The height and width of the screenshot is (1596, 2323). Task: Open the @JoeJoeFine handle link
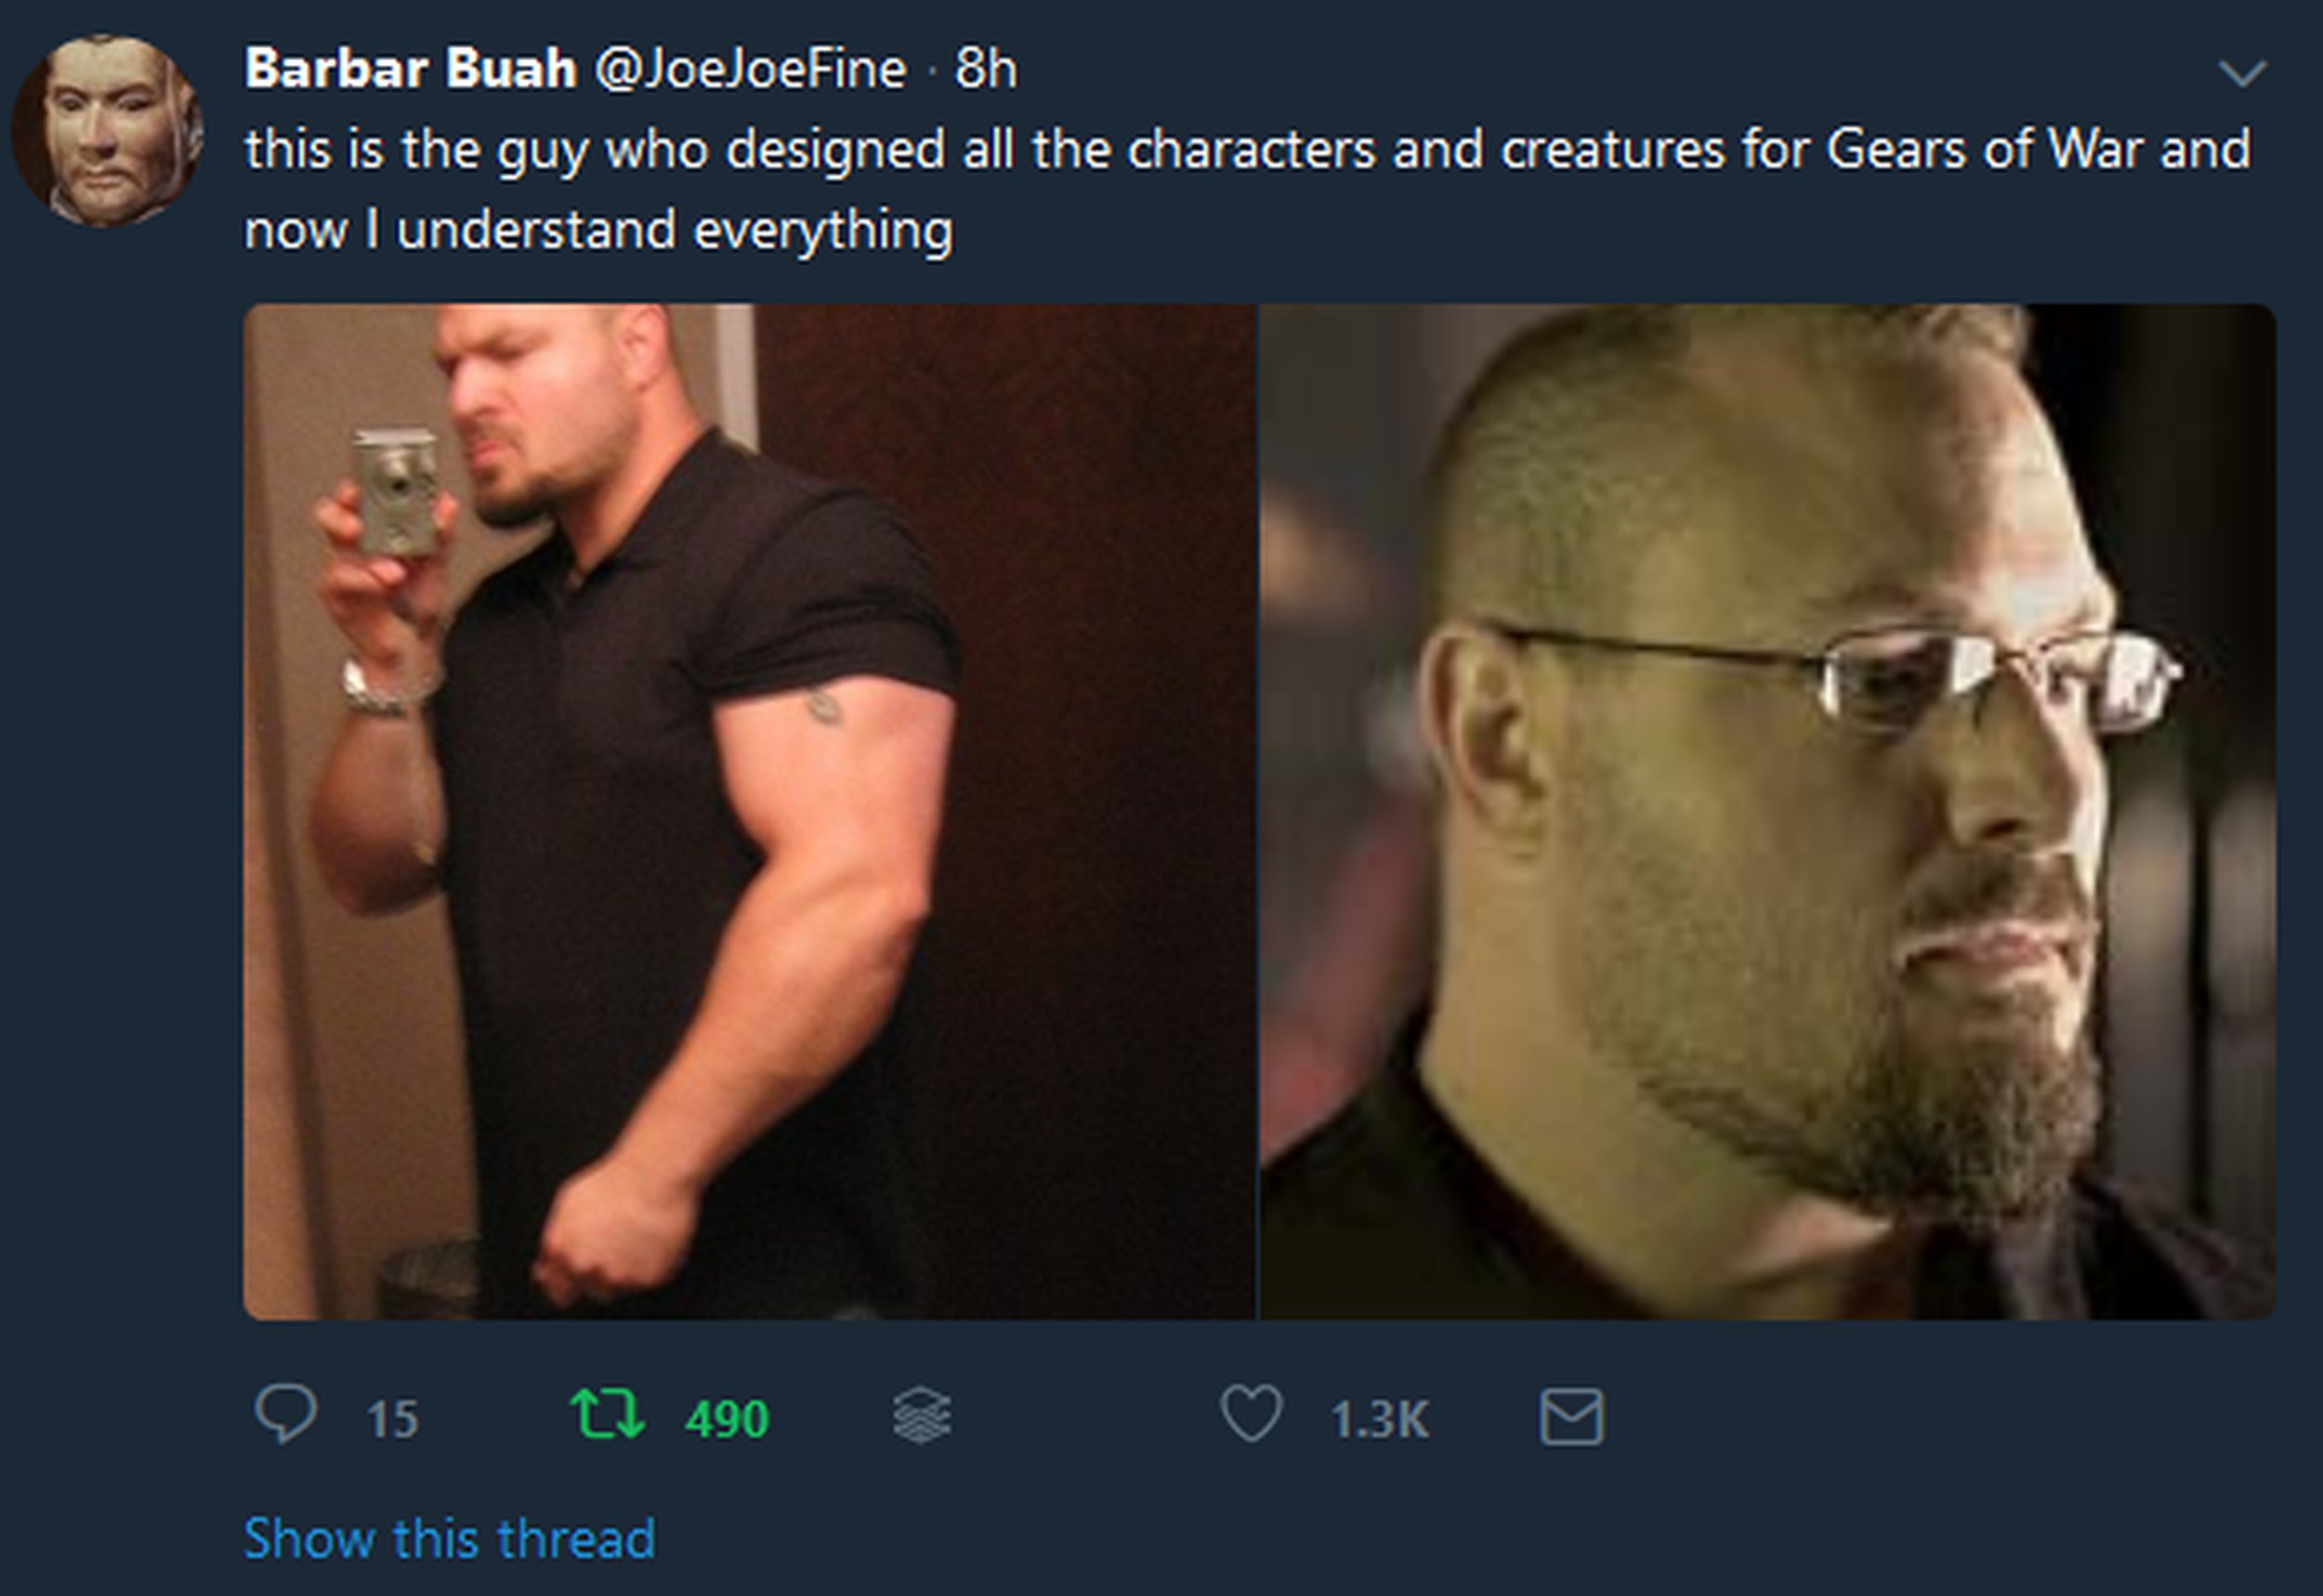point(751,69)
